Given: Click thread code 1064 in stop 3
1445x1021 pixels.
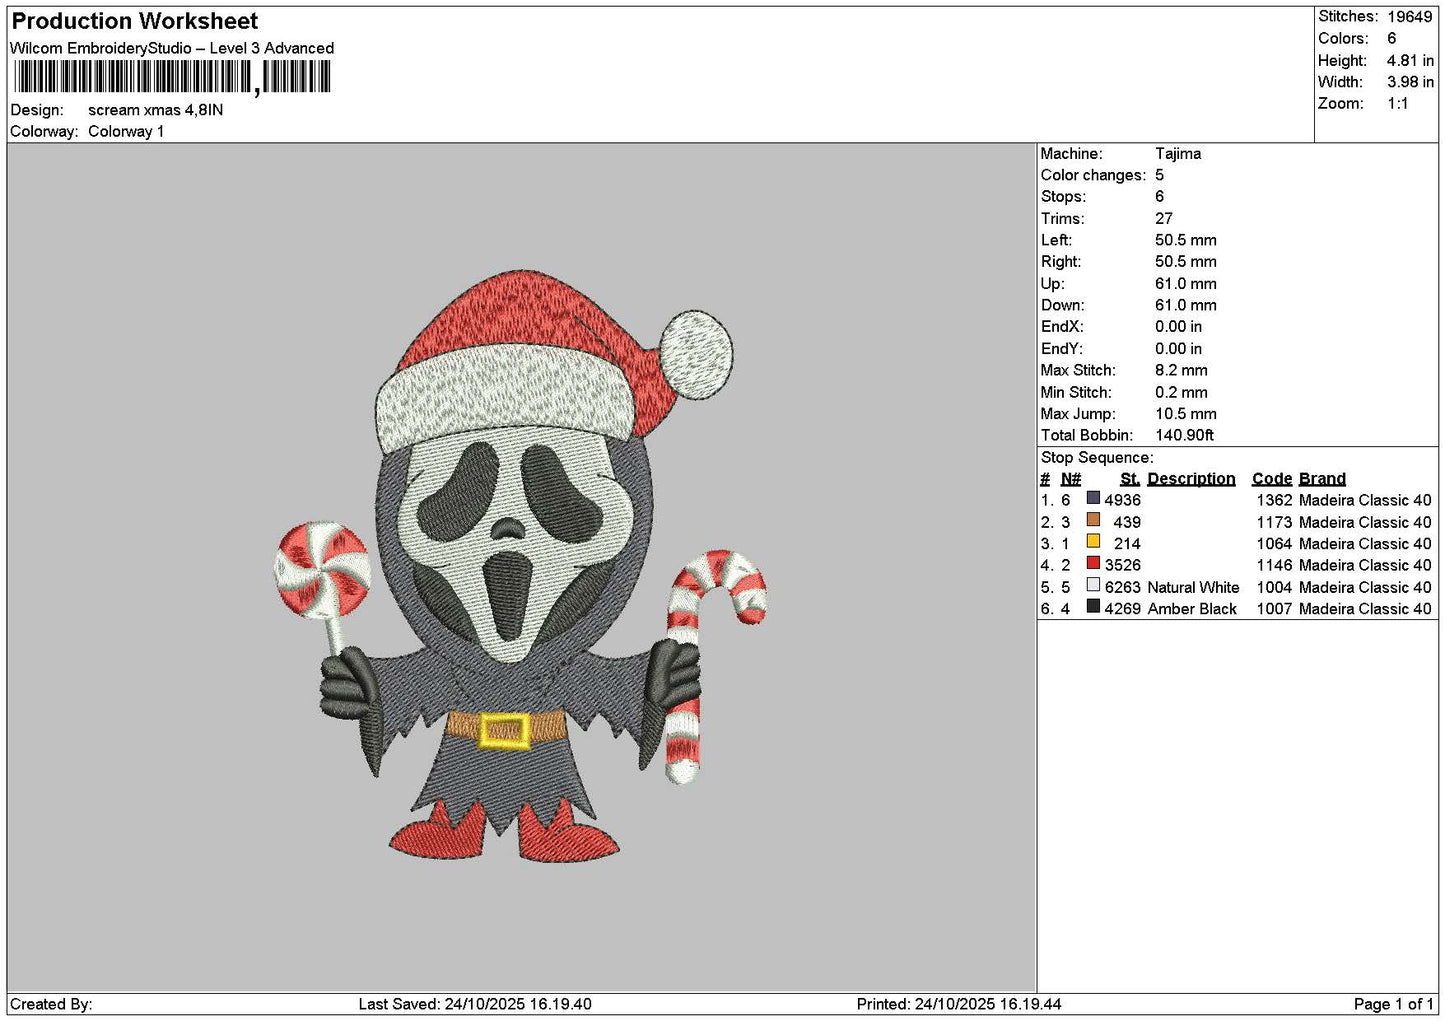Looking at the screenshot, I should click(1274, 544).
